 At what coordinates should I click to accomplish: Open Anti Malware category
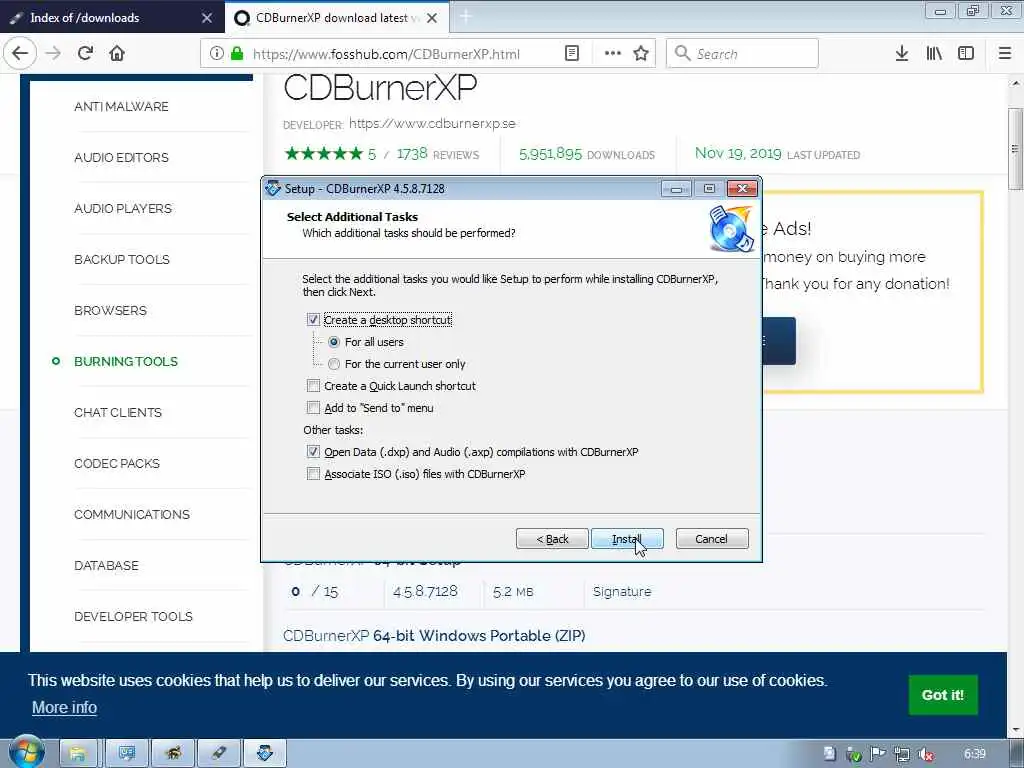coord(121,106)
